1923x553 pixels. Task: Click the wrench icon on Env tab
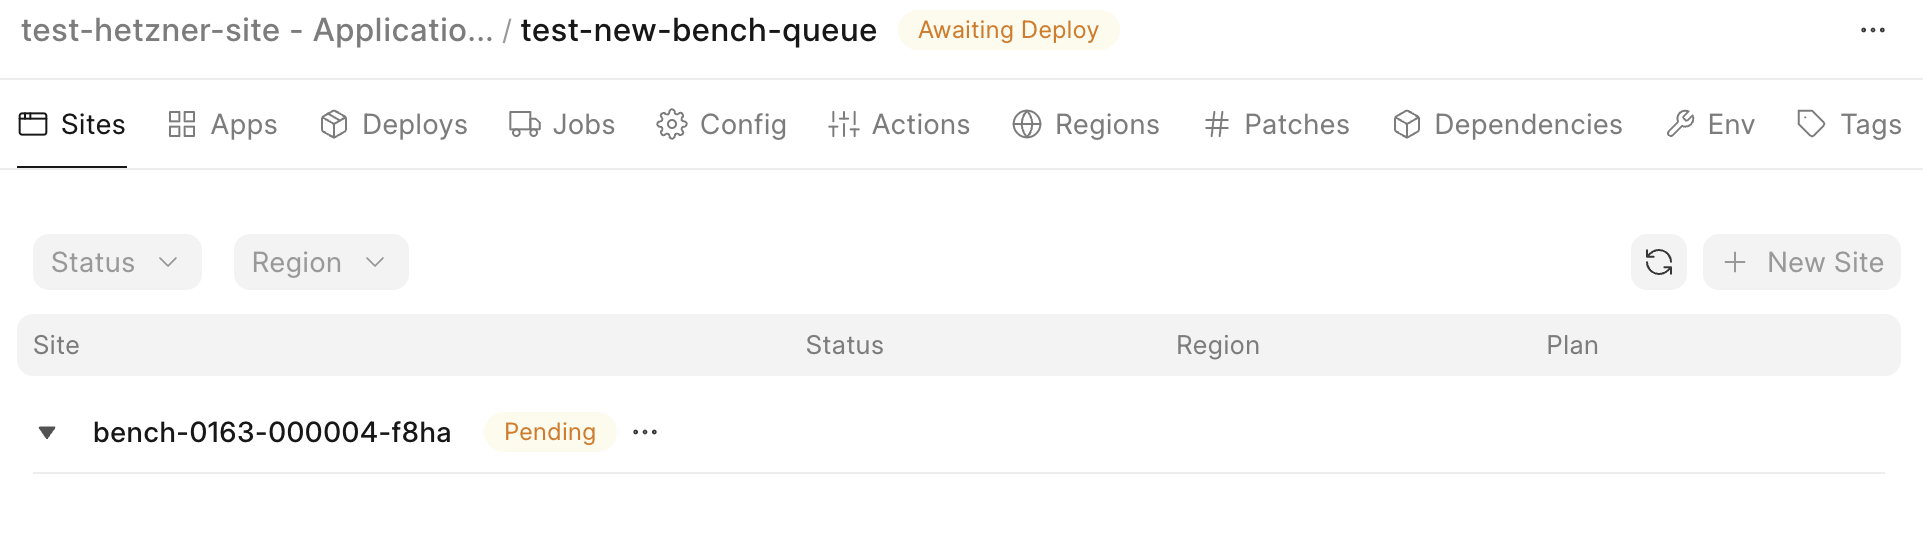tap(1680, 124)
